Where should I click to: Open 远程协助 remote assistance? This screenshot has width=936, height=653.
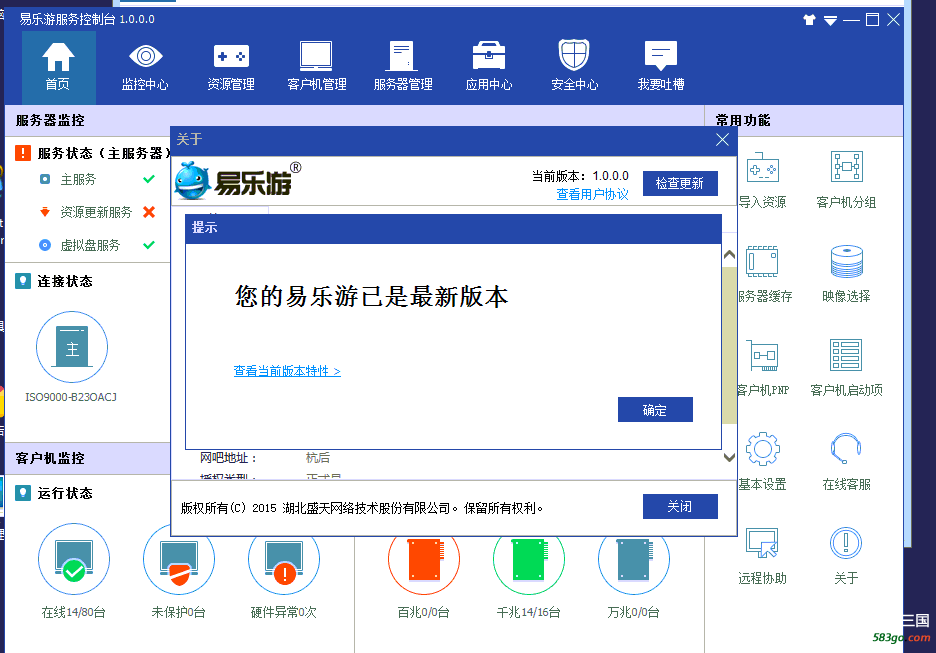tap(762, 555)
